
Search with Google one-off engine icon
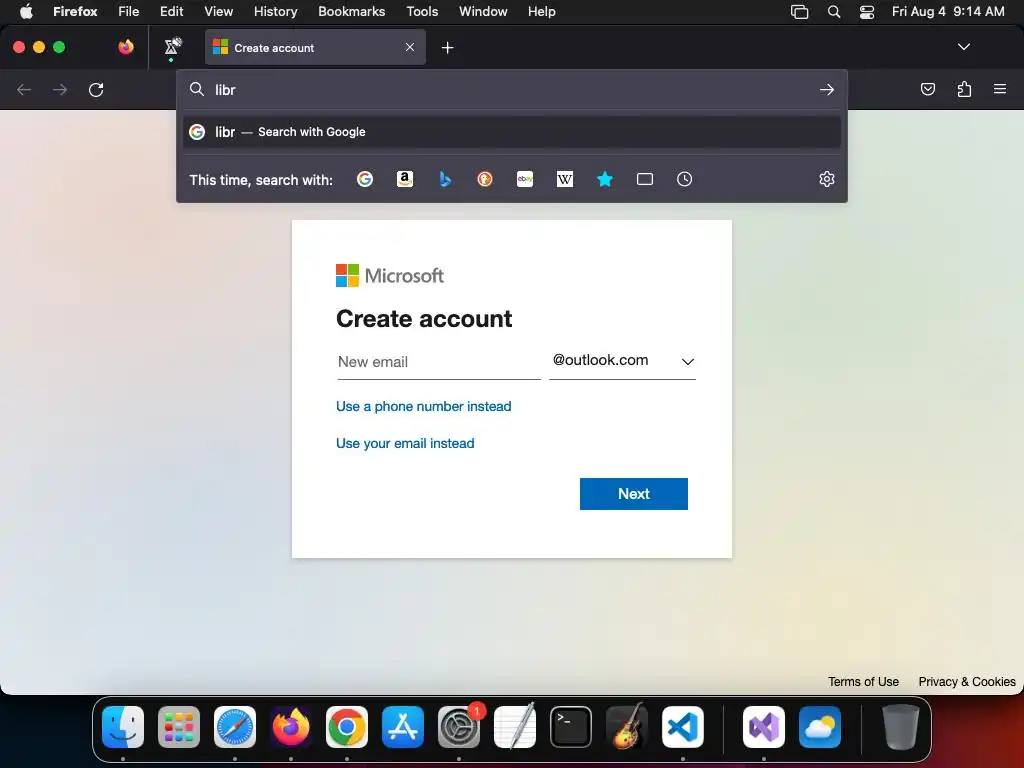(365, 179)
